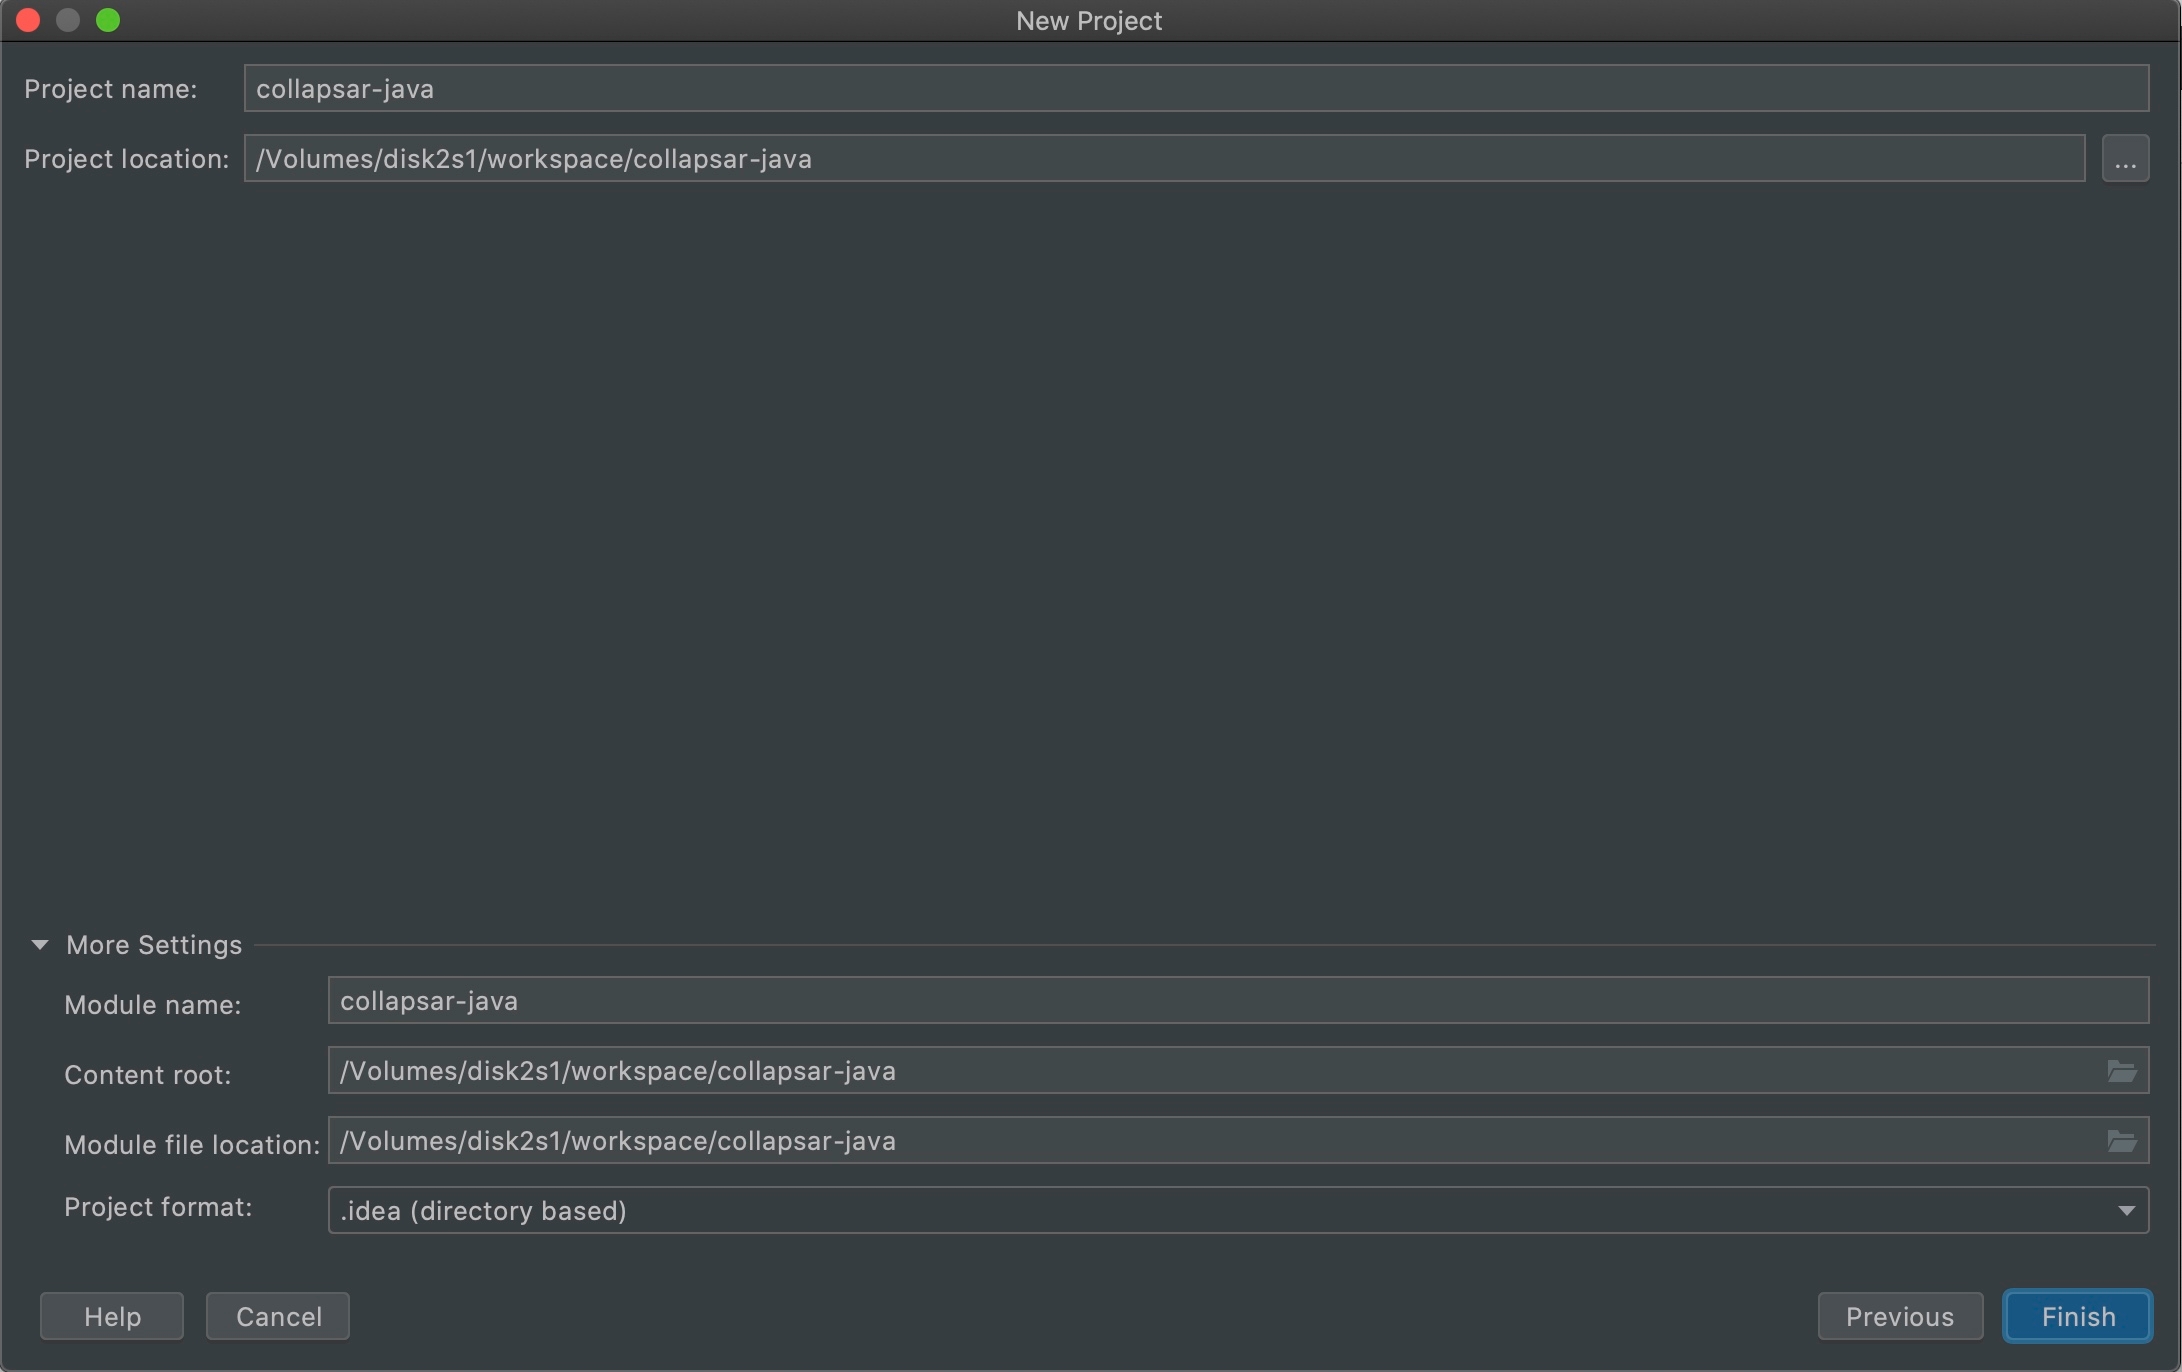Image resolution: width=2182 pixels, height=1372 pixels.
Task: Go back with the Previous button
Action: (1899, 1316)
